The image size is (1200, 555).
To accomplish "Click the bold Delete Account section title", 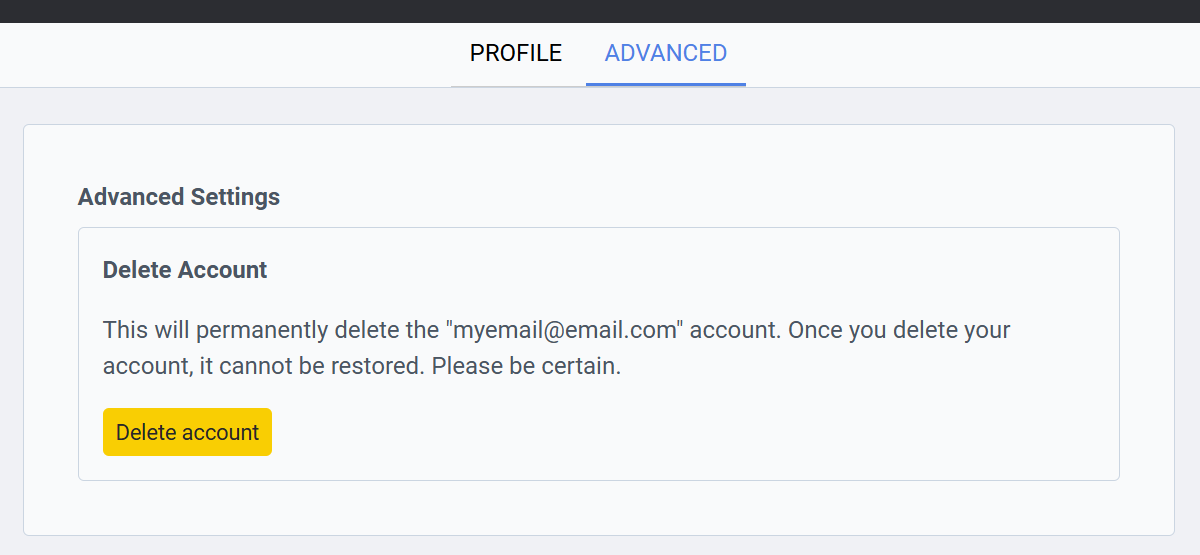I will (185, 270).
